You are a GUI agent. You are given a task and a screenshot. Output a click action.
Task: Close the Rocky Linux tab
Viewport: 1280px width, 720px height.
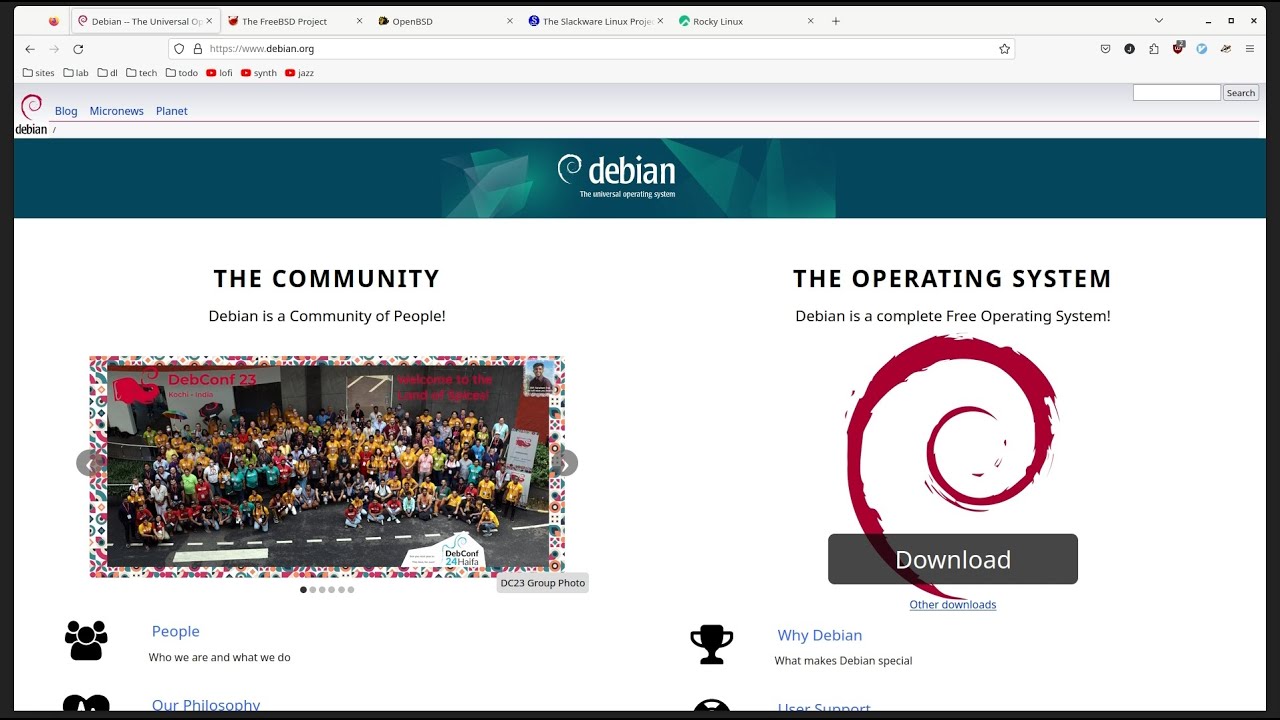811,21
